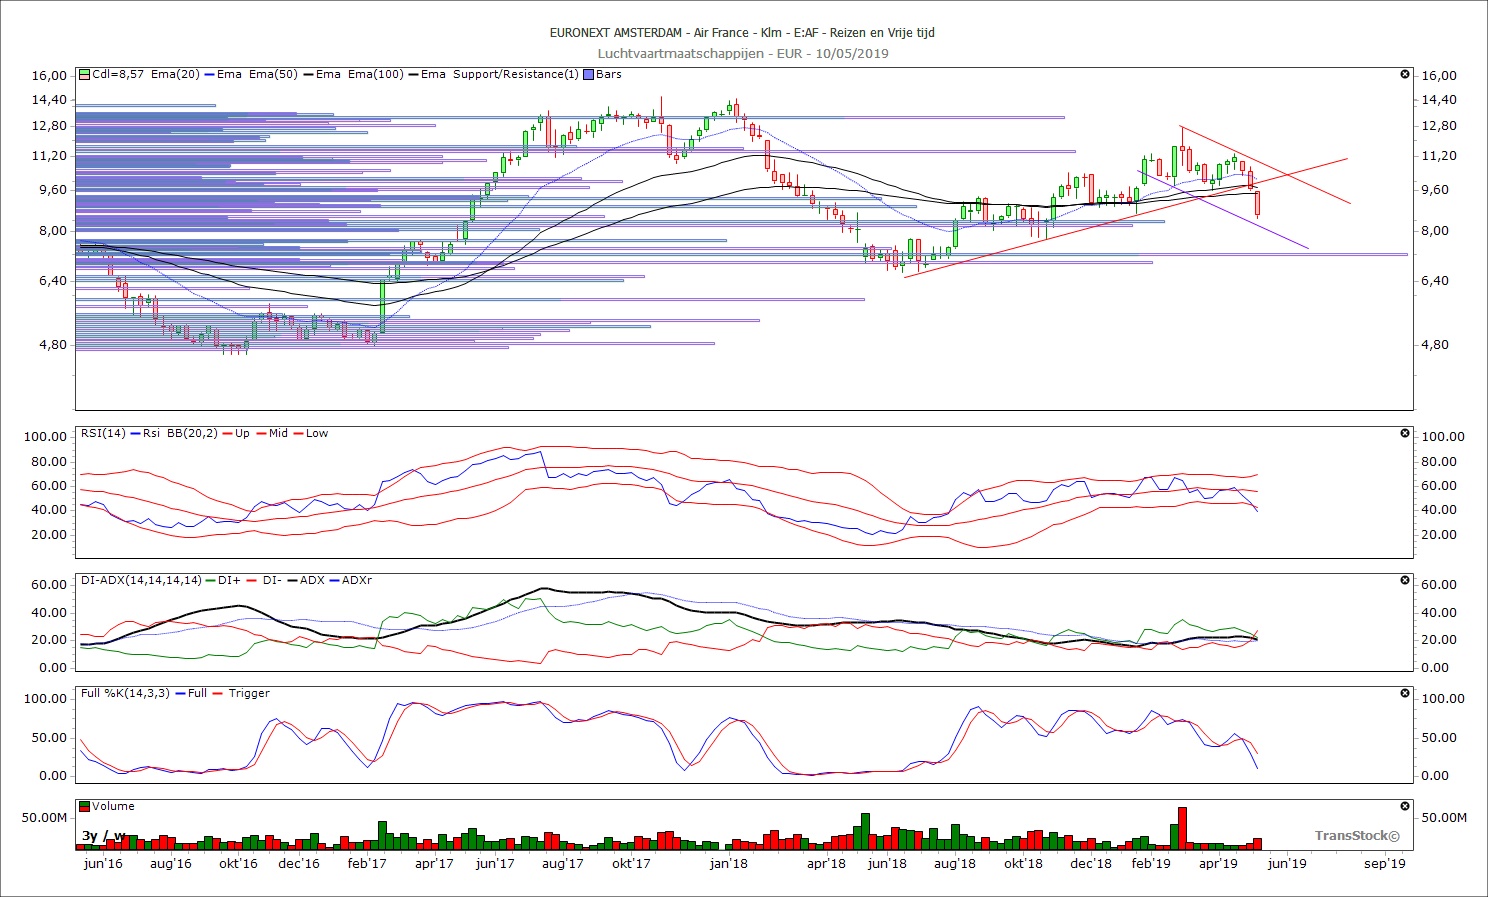Click the 3y / w timeframe label
The image size is (1488, 897).
coord(104,836)
